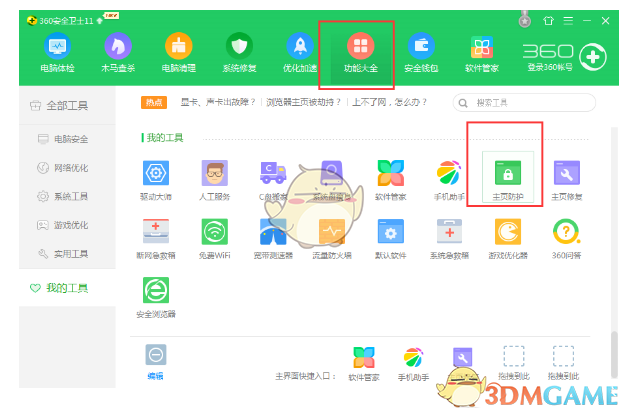Launch 免费WiFi tool

tap(215, 239)
